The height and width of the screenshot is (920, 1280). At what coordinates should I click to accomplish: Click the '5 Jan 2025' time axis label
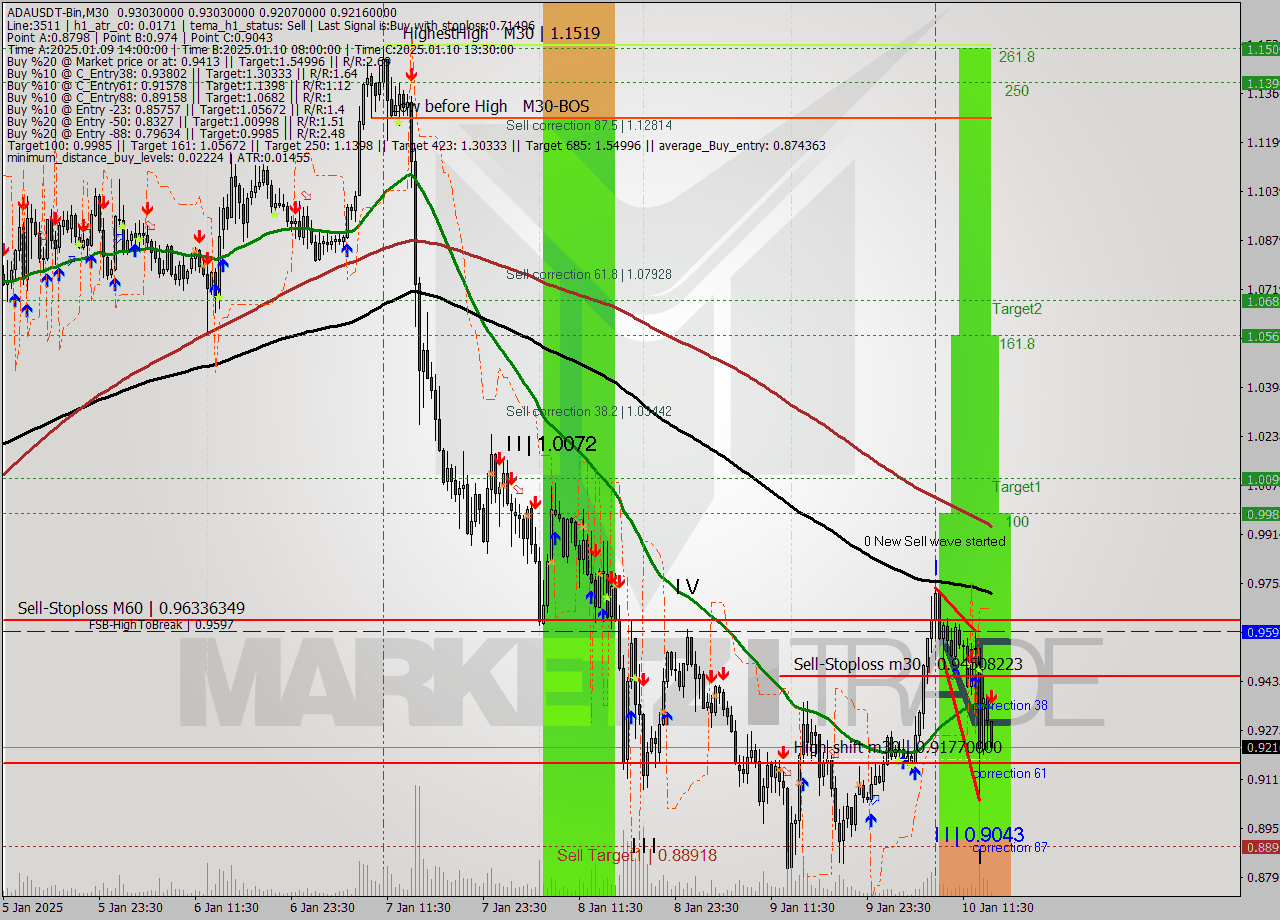pos(31,908)
